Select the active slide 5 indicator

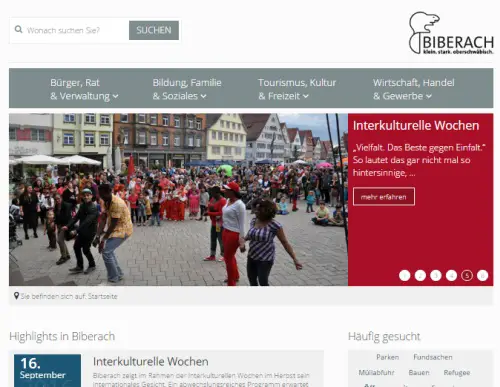coord(467,275)
